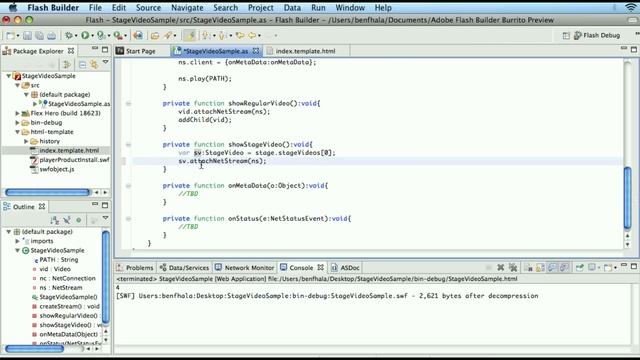
Task: Remove the launch with the console X icon
Action: 500,268
